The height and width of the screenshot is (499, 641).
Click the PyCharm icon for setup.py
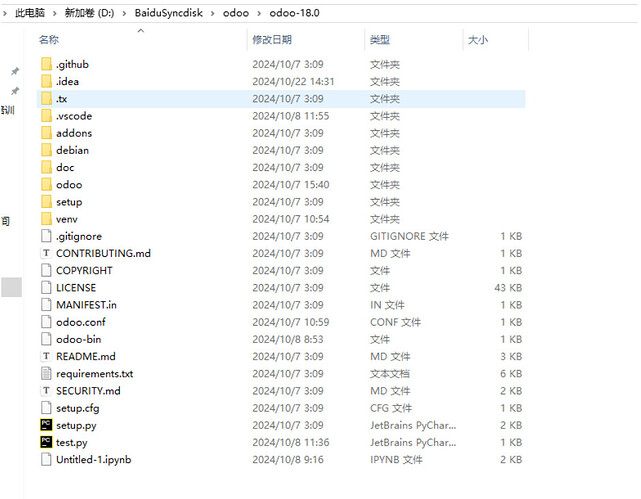pyautogui.click(x=46, y=425)
